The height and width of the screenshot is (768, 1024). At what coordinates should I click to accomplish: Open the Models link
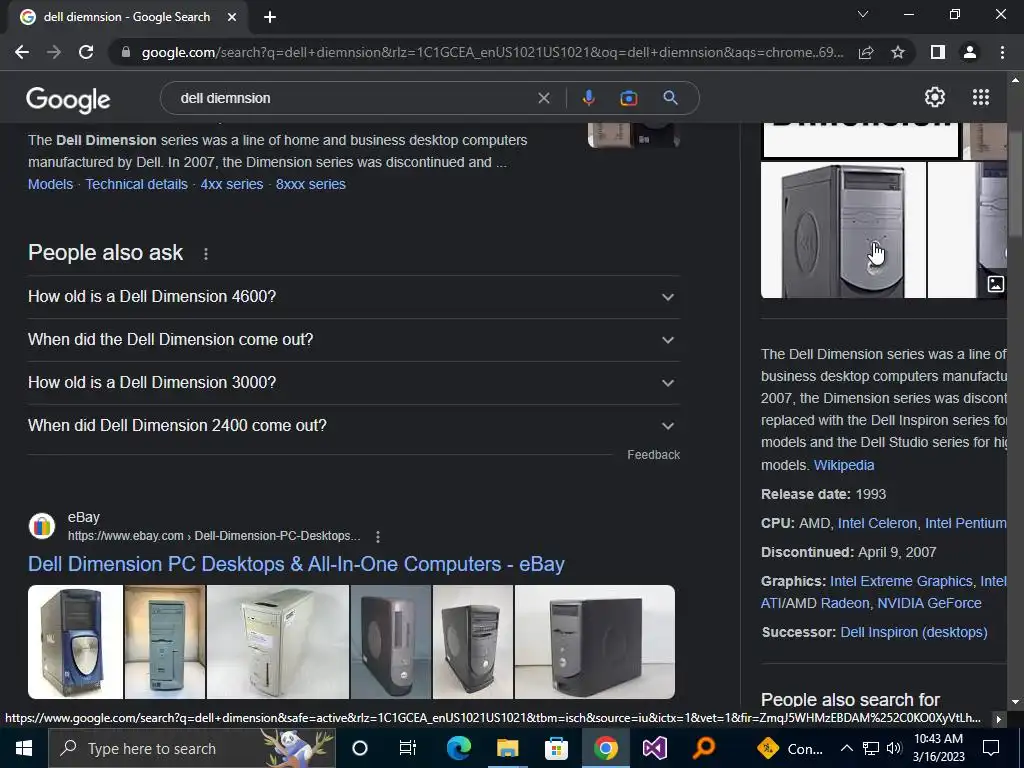click(x=50, y=184)
